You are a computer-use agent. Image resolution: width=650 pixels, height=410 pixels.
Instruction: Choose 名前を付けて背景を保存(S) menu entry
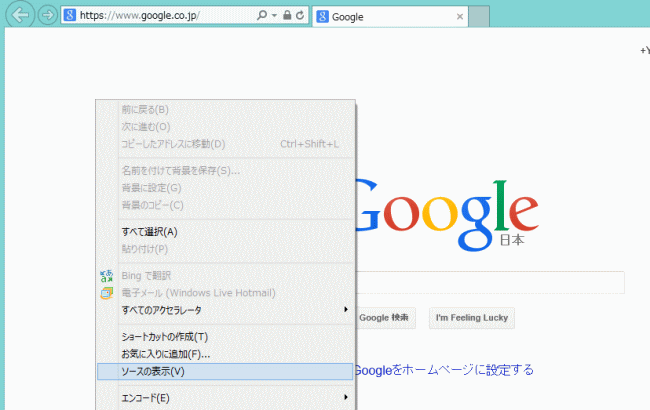pyautogui.click(x=225, y=170)
